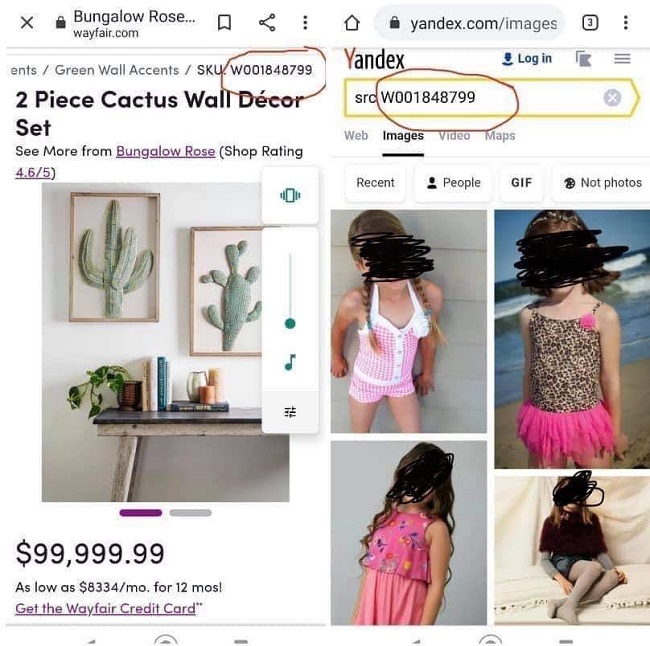This screenshot has width=650, height=646.
Task: Switch to the Maps tab on Yandex
Action: click(x=500, y=136)
